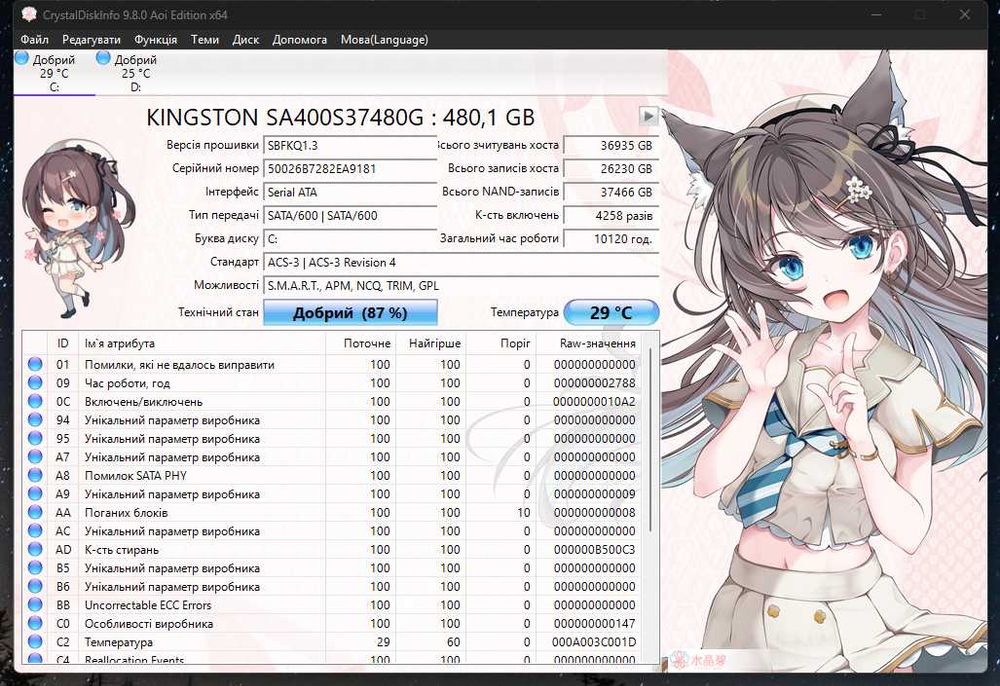
Task: Click the status icon for attribute 0C
Action: (x=35, y=401)
